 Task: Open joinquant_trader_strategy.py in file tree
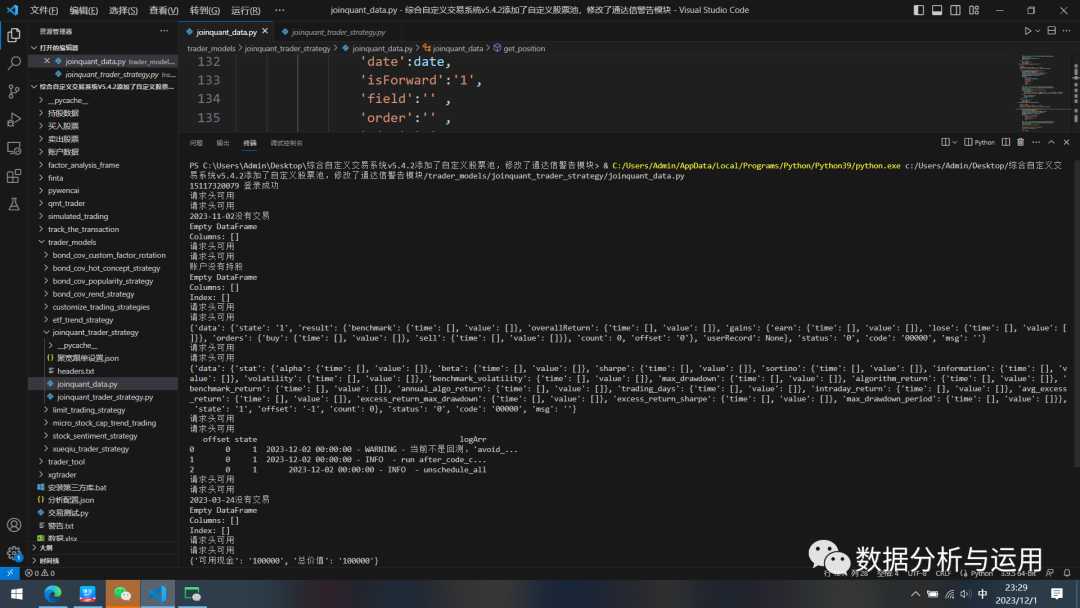[105, 397]
